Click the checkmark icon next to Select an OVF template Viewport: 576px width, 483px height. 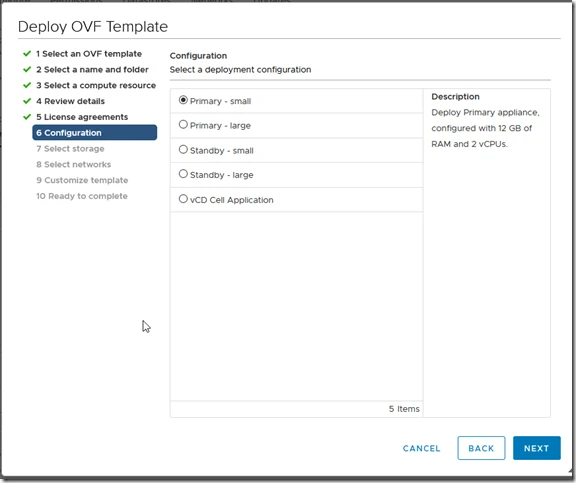coord(27,54)
